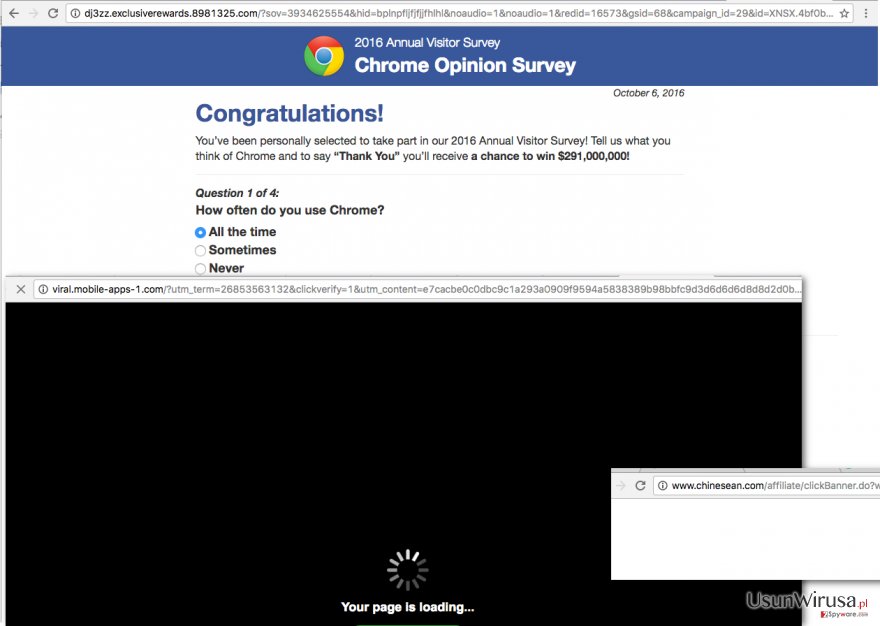Click the viral.mobile-apps-1.com address bar

coord(418,290)
